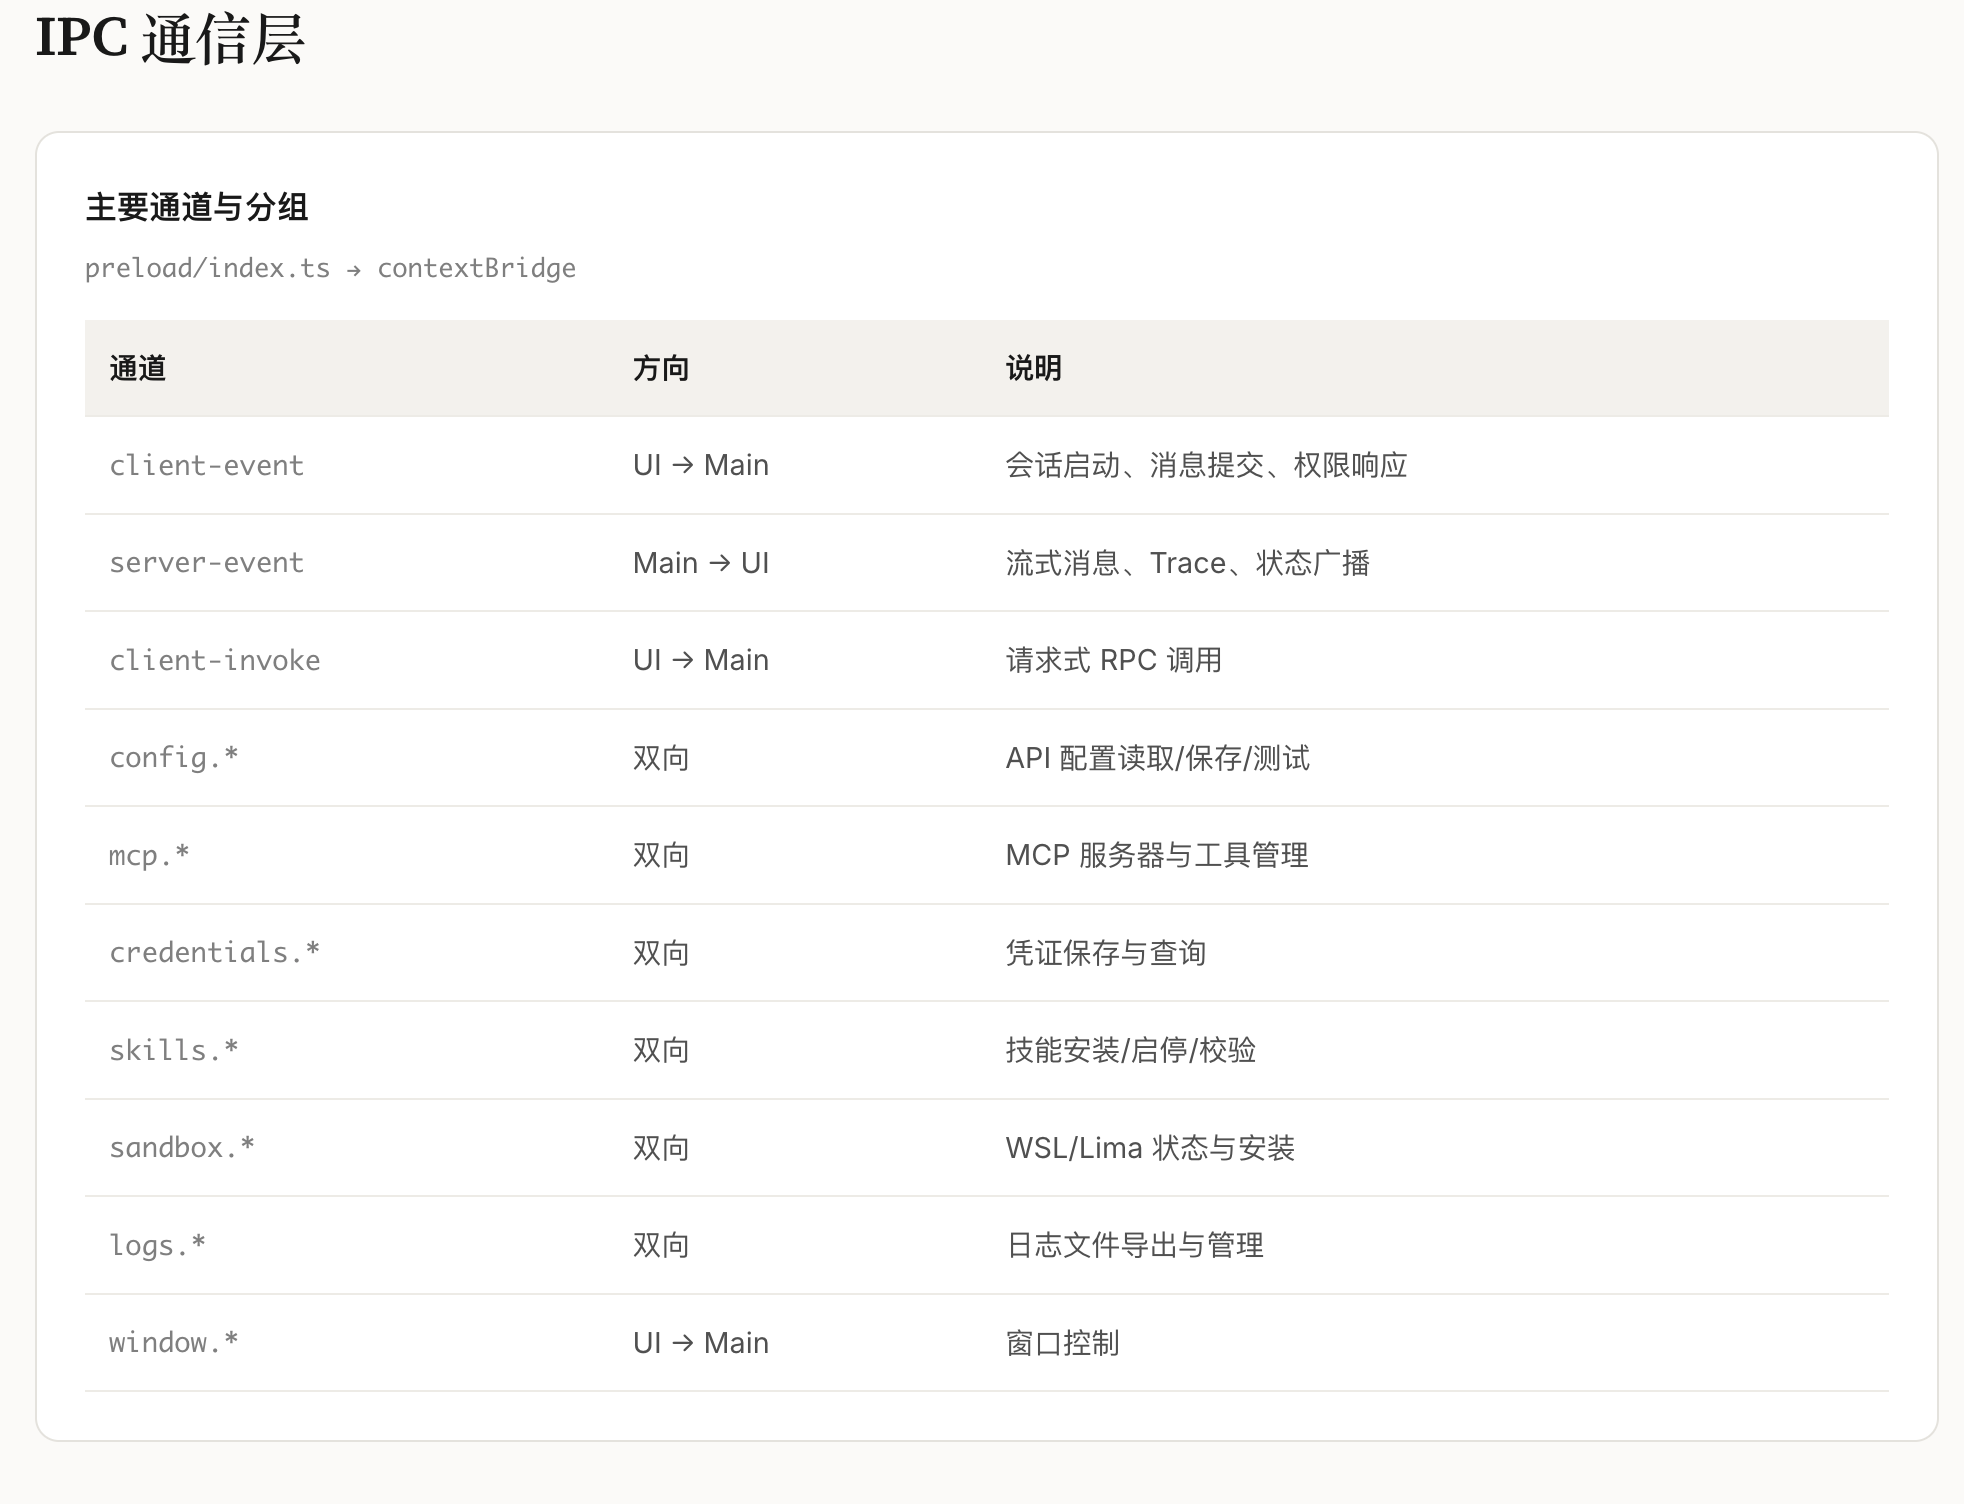Viewport: 1964px width, 1504px height.
Task: Select the client-invoke channel cell
Action: [x=214, y=660]
